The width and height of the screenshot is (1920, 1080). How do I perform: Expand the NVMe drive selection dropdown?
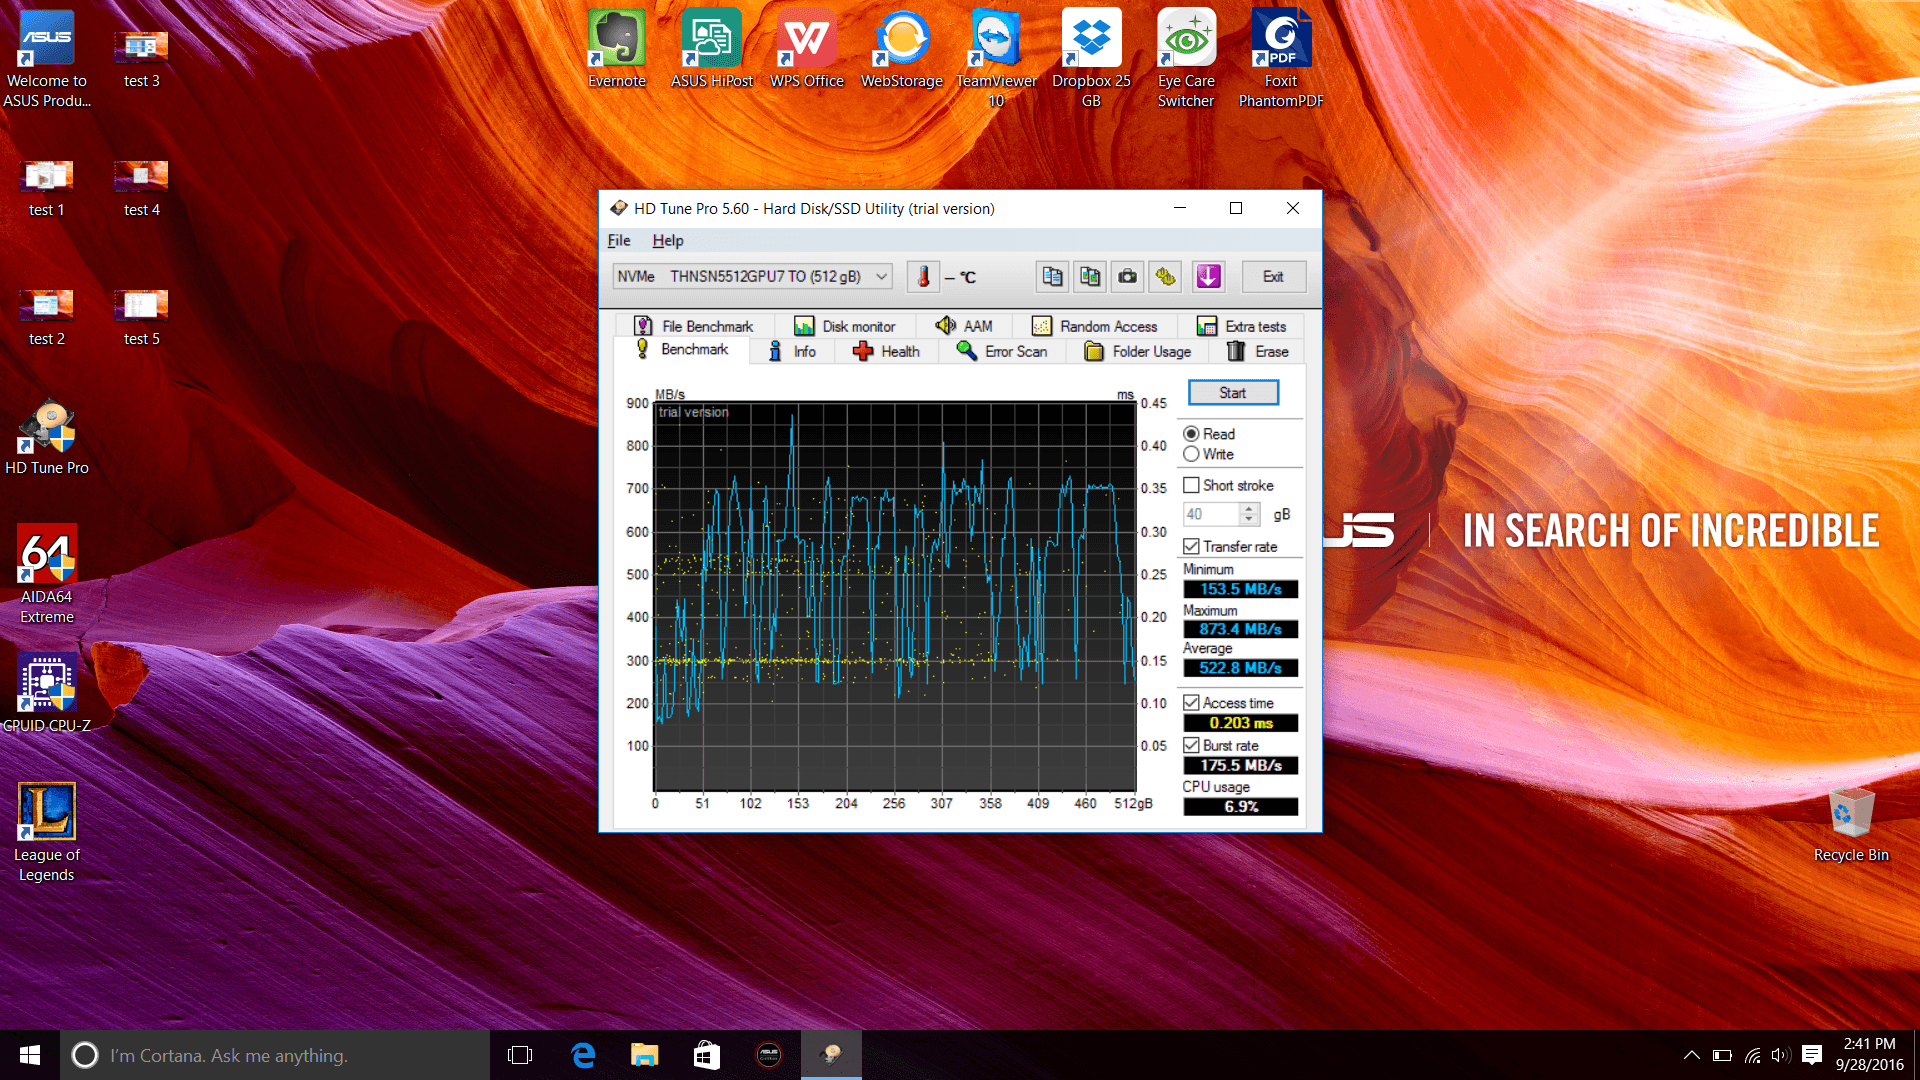[x=881, y=277]
